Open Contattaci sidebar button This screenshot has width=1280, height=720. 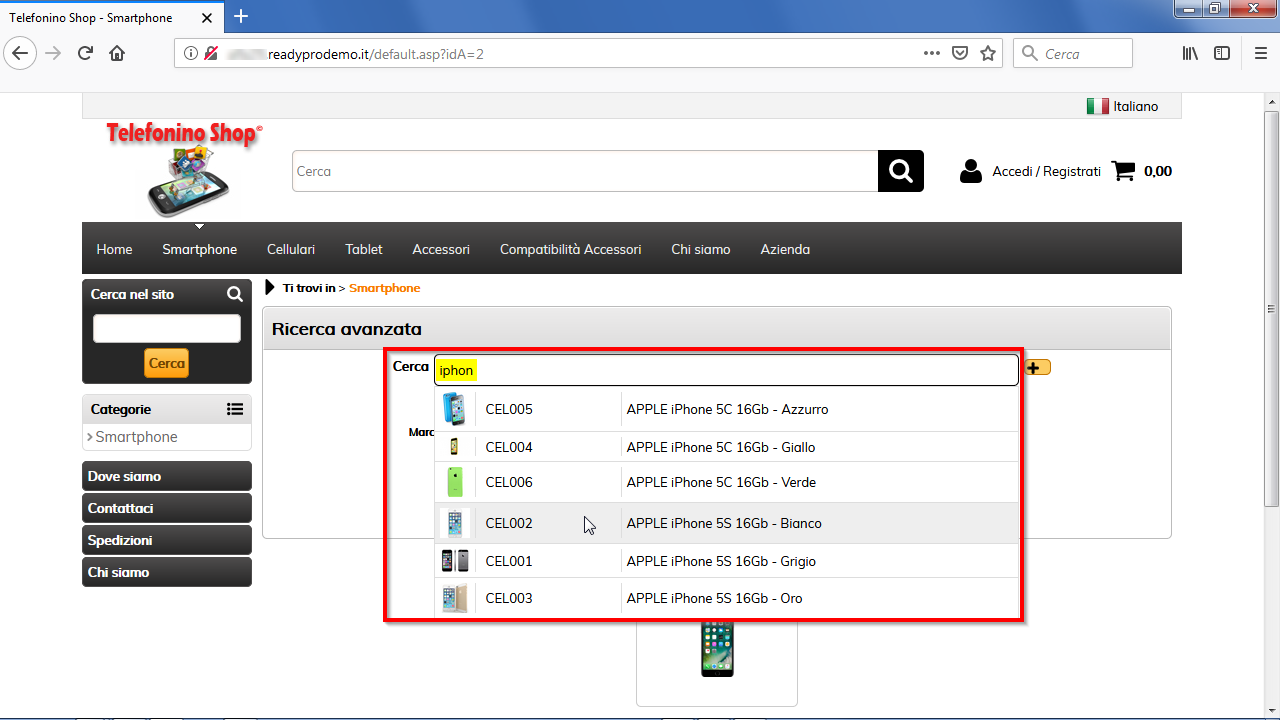coord(167,508)
